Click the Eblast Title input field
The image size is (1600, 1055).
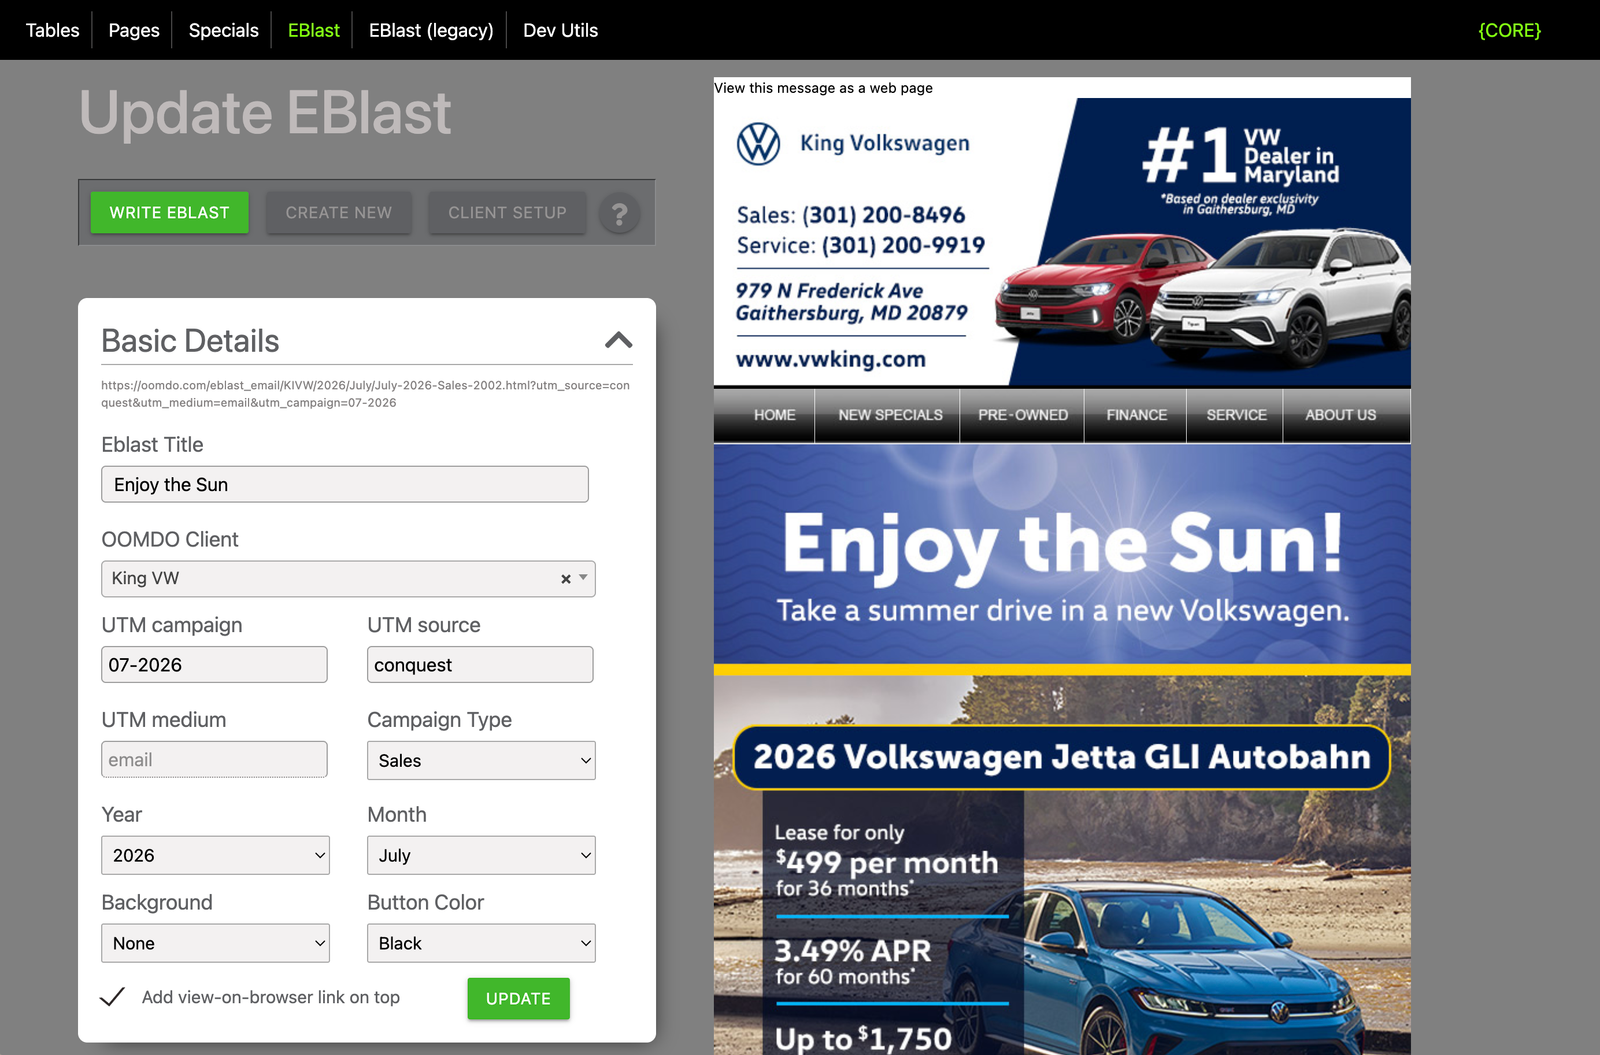pos(345,484)
